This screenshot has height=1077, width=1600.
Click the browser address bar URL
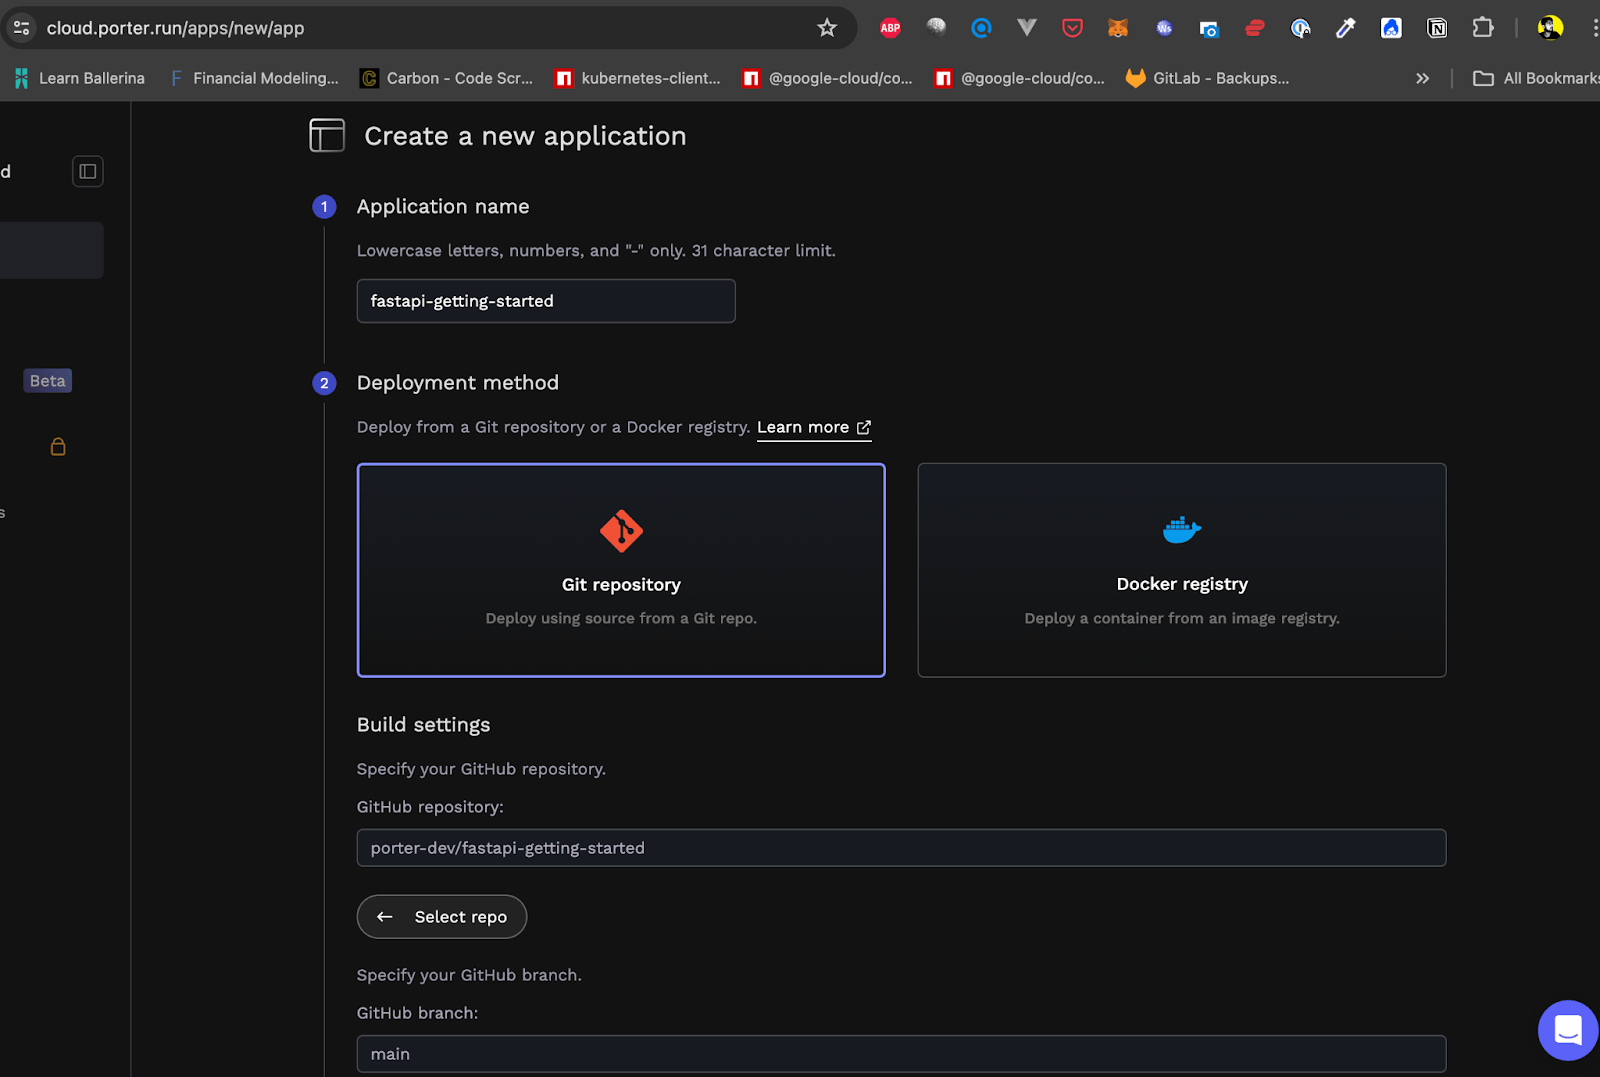click(176, 28)
